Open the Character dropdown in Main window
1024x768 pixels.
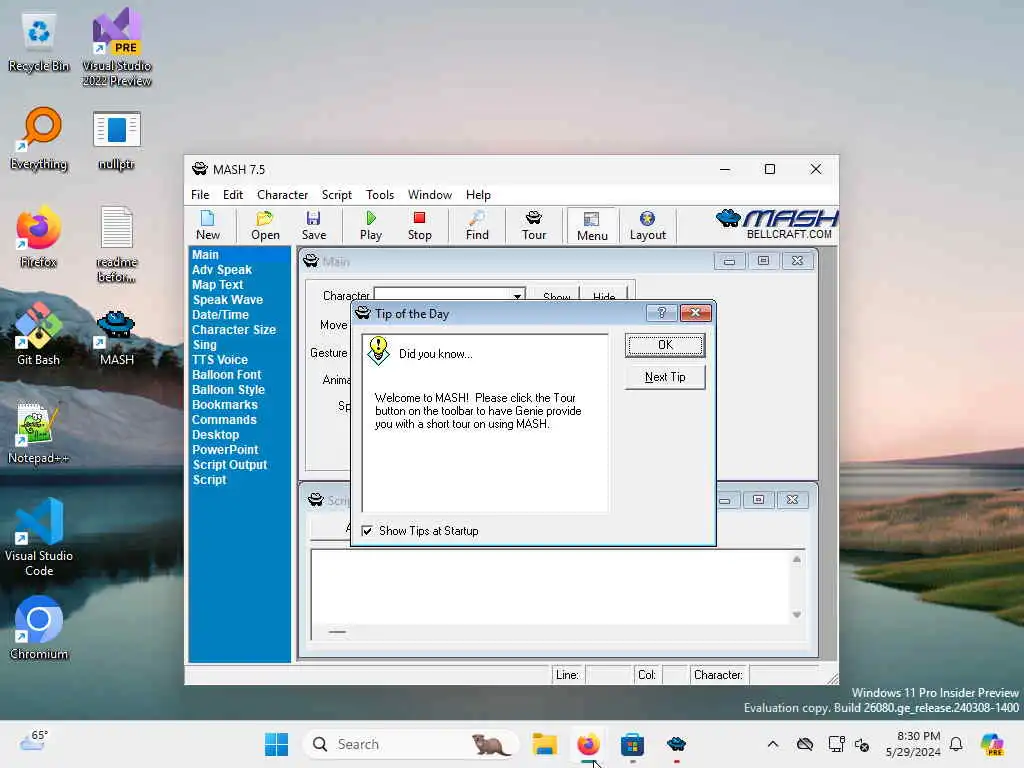click(x=517, y=295)
